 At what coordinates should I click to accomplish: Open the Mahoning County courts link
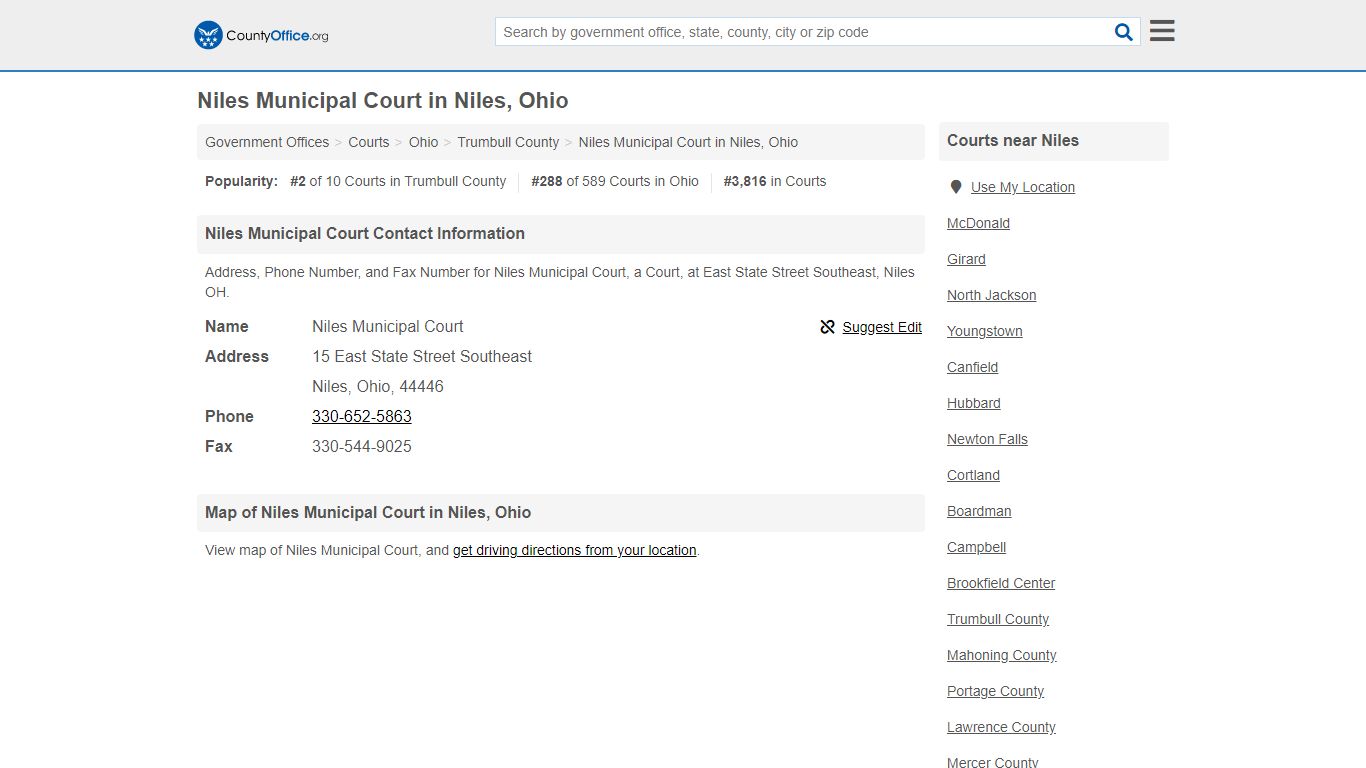point(1001,655)
